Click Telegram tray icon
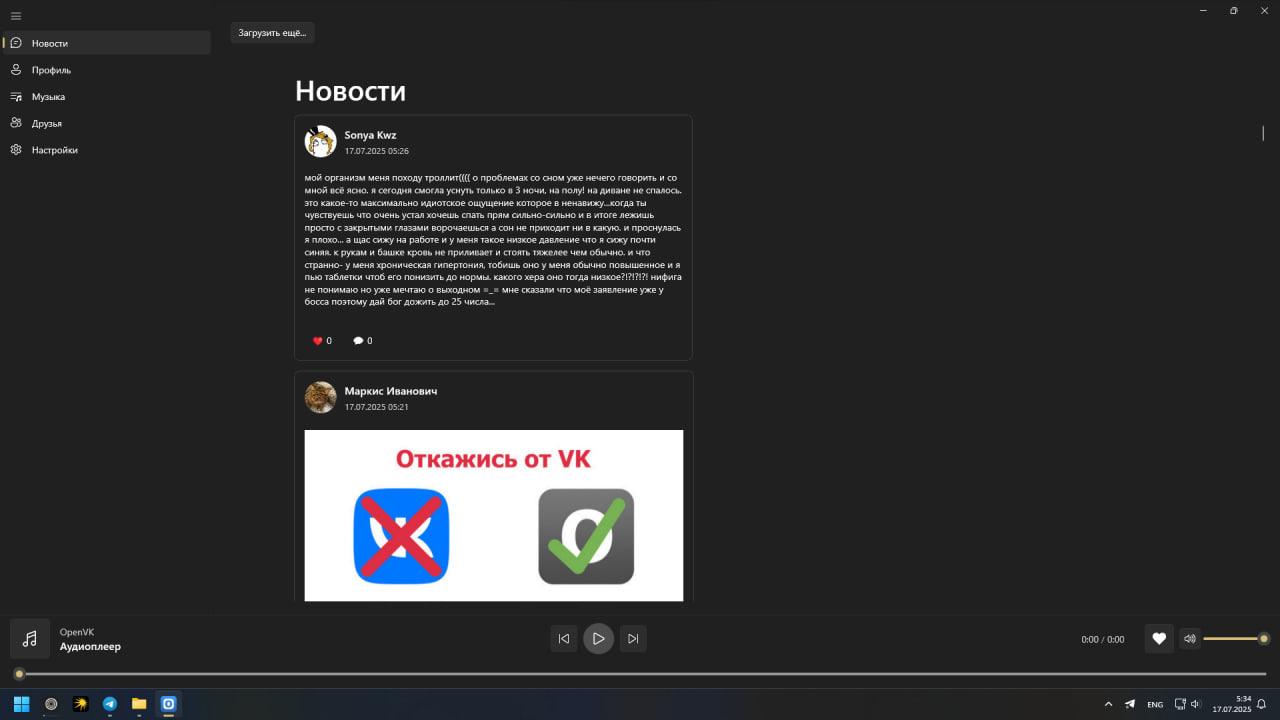 (1130, 704)
